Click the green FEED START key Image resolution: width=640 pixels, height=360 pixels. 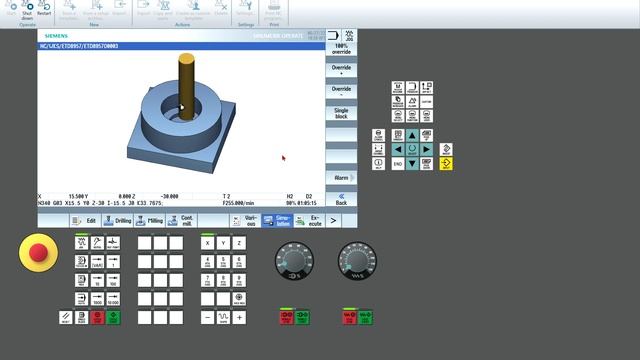click(x=365, y=318)
